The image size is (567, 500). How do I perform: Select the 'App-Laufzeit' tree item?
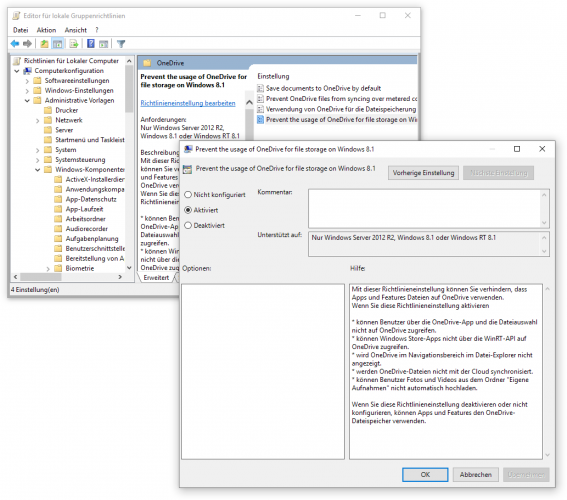pyautogui.click(x=84, y=209)
